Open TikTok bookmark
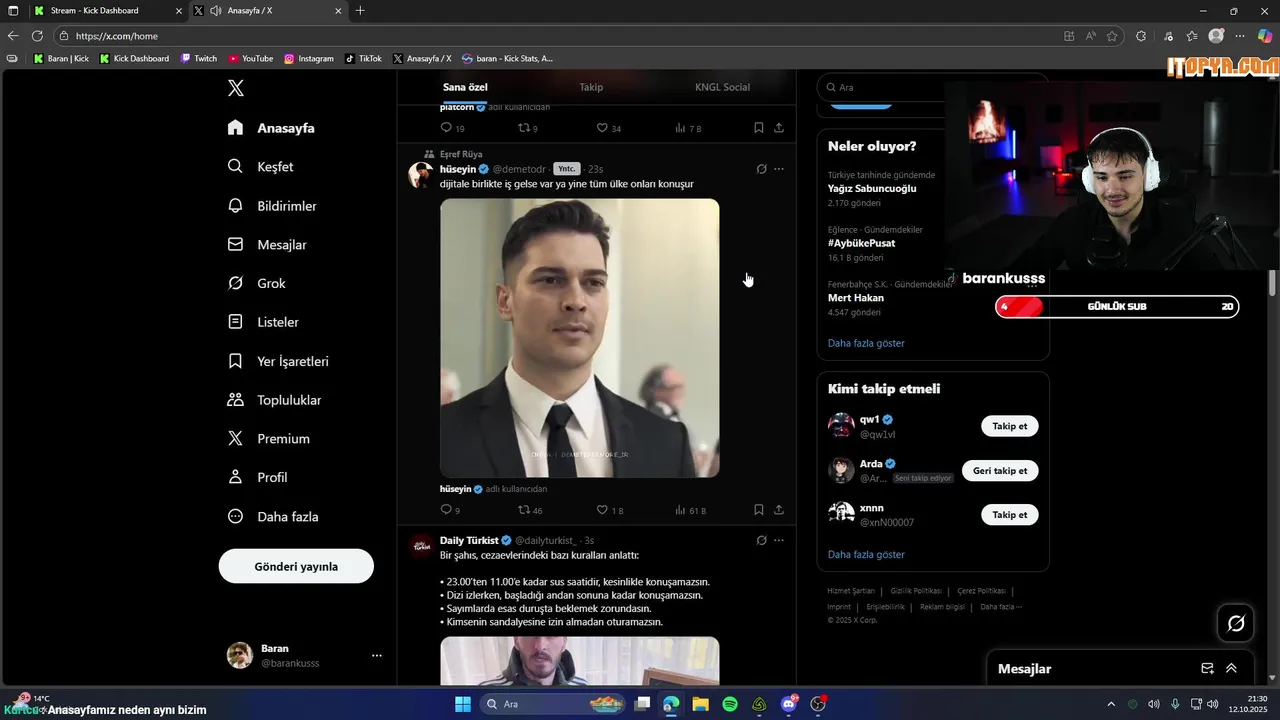The height and width of the screenshot is (720, 1280). click(364, 59)
